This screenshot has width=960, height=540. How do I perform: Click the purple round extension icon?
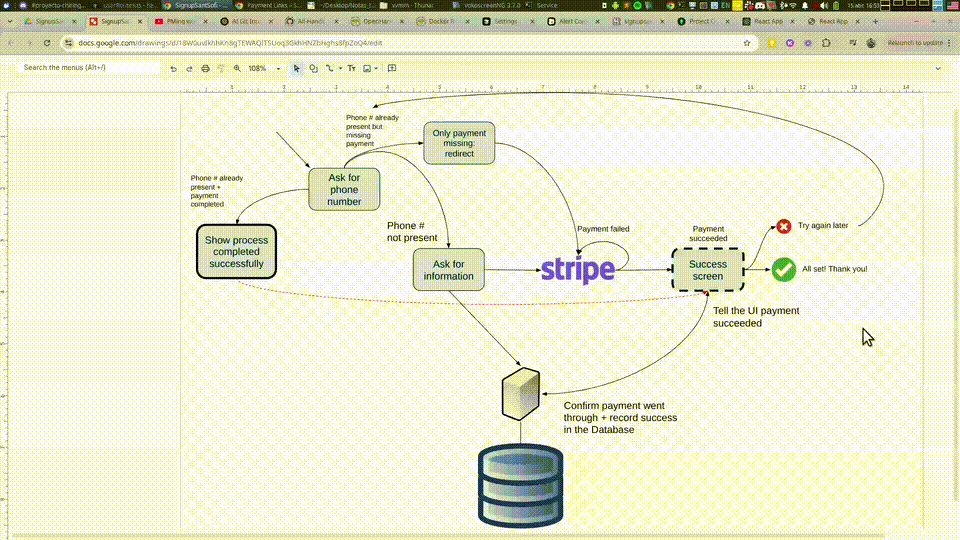click(790, 43)
